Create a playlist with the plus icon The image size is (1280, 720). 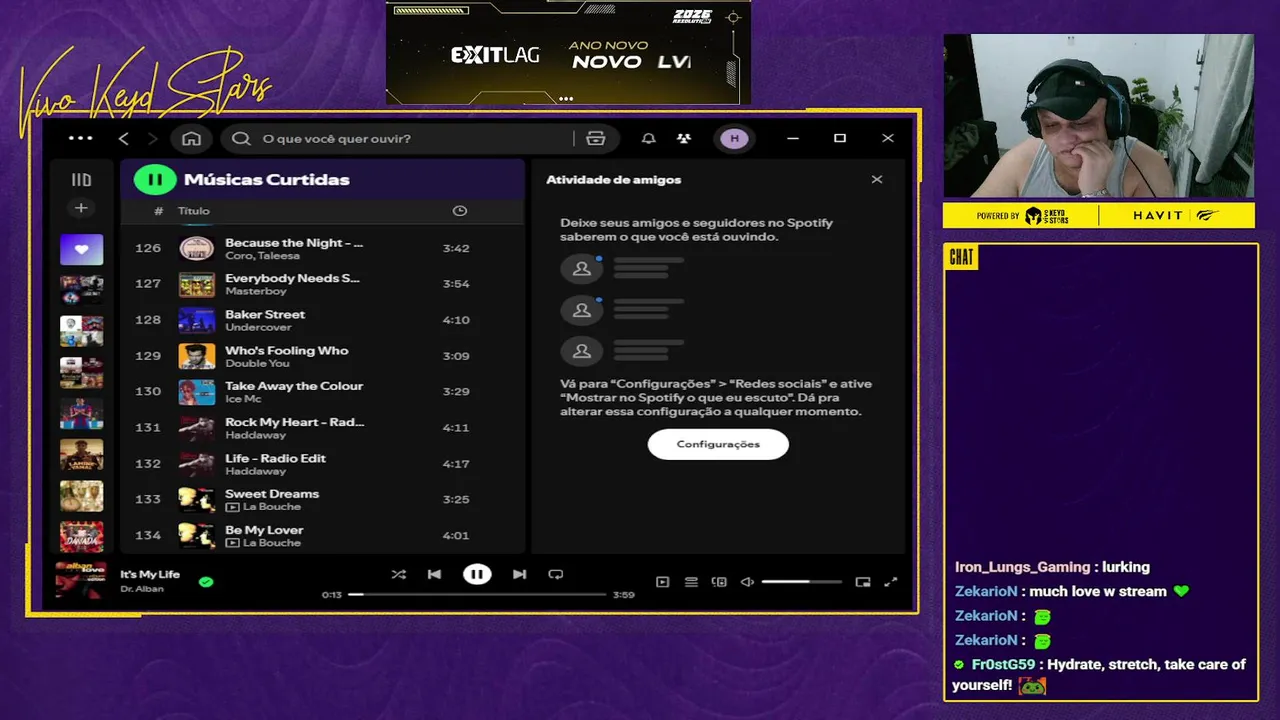[81, 208]
